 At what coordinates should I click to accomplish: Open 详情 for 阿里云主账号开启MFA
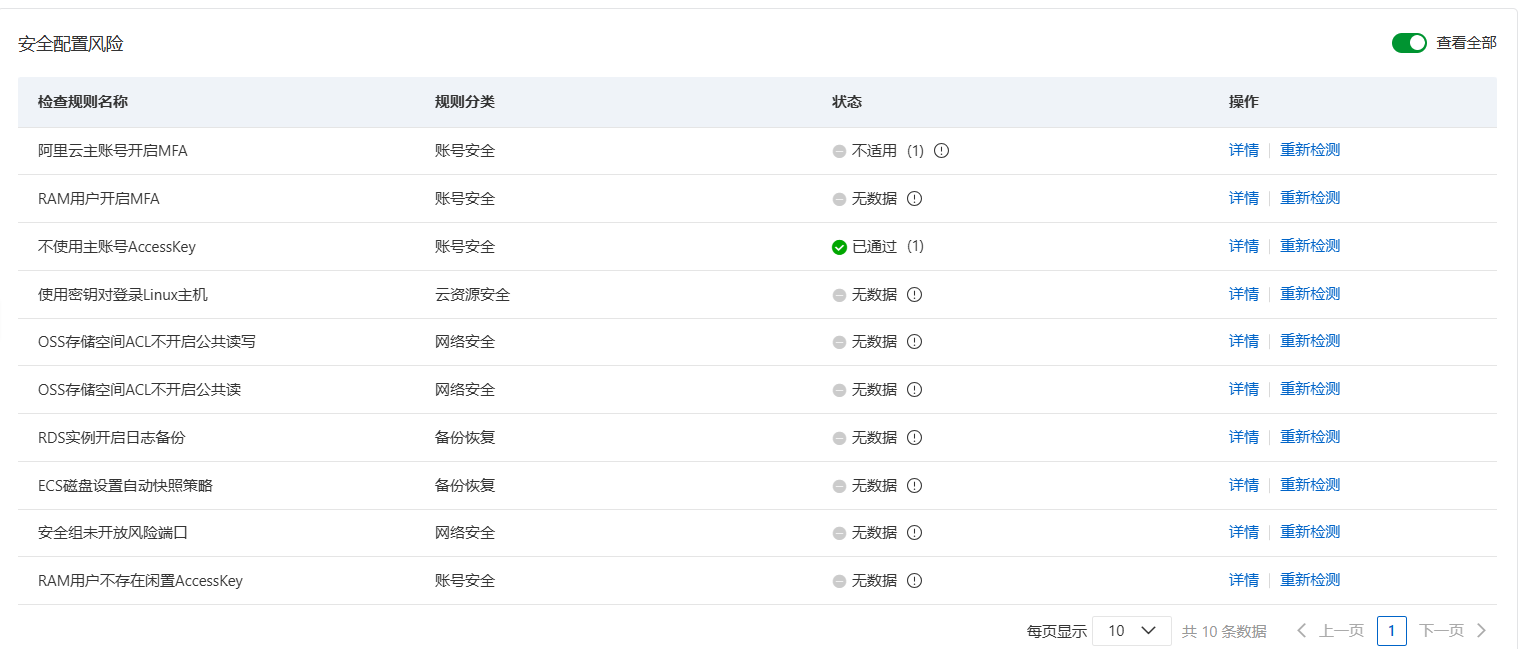1244,150
